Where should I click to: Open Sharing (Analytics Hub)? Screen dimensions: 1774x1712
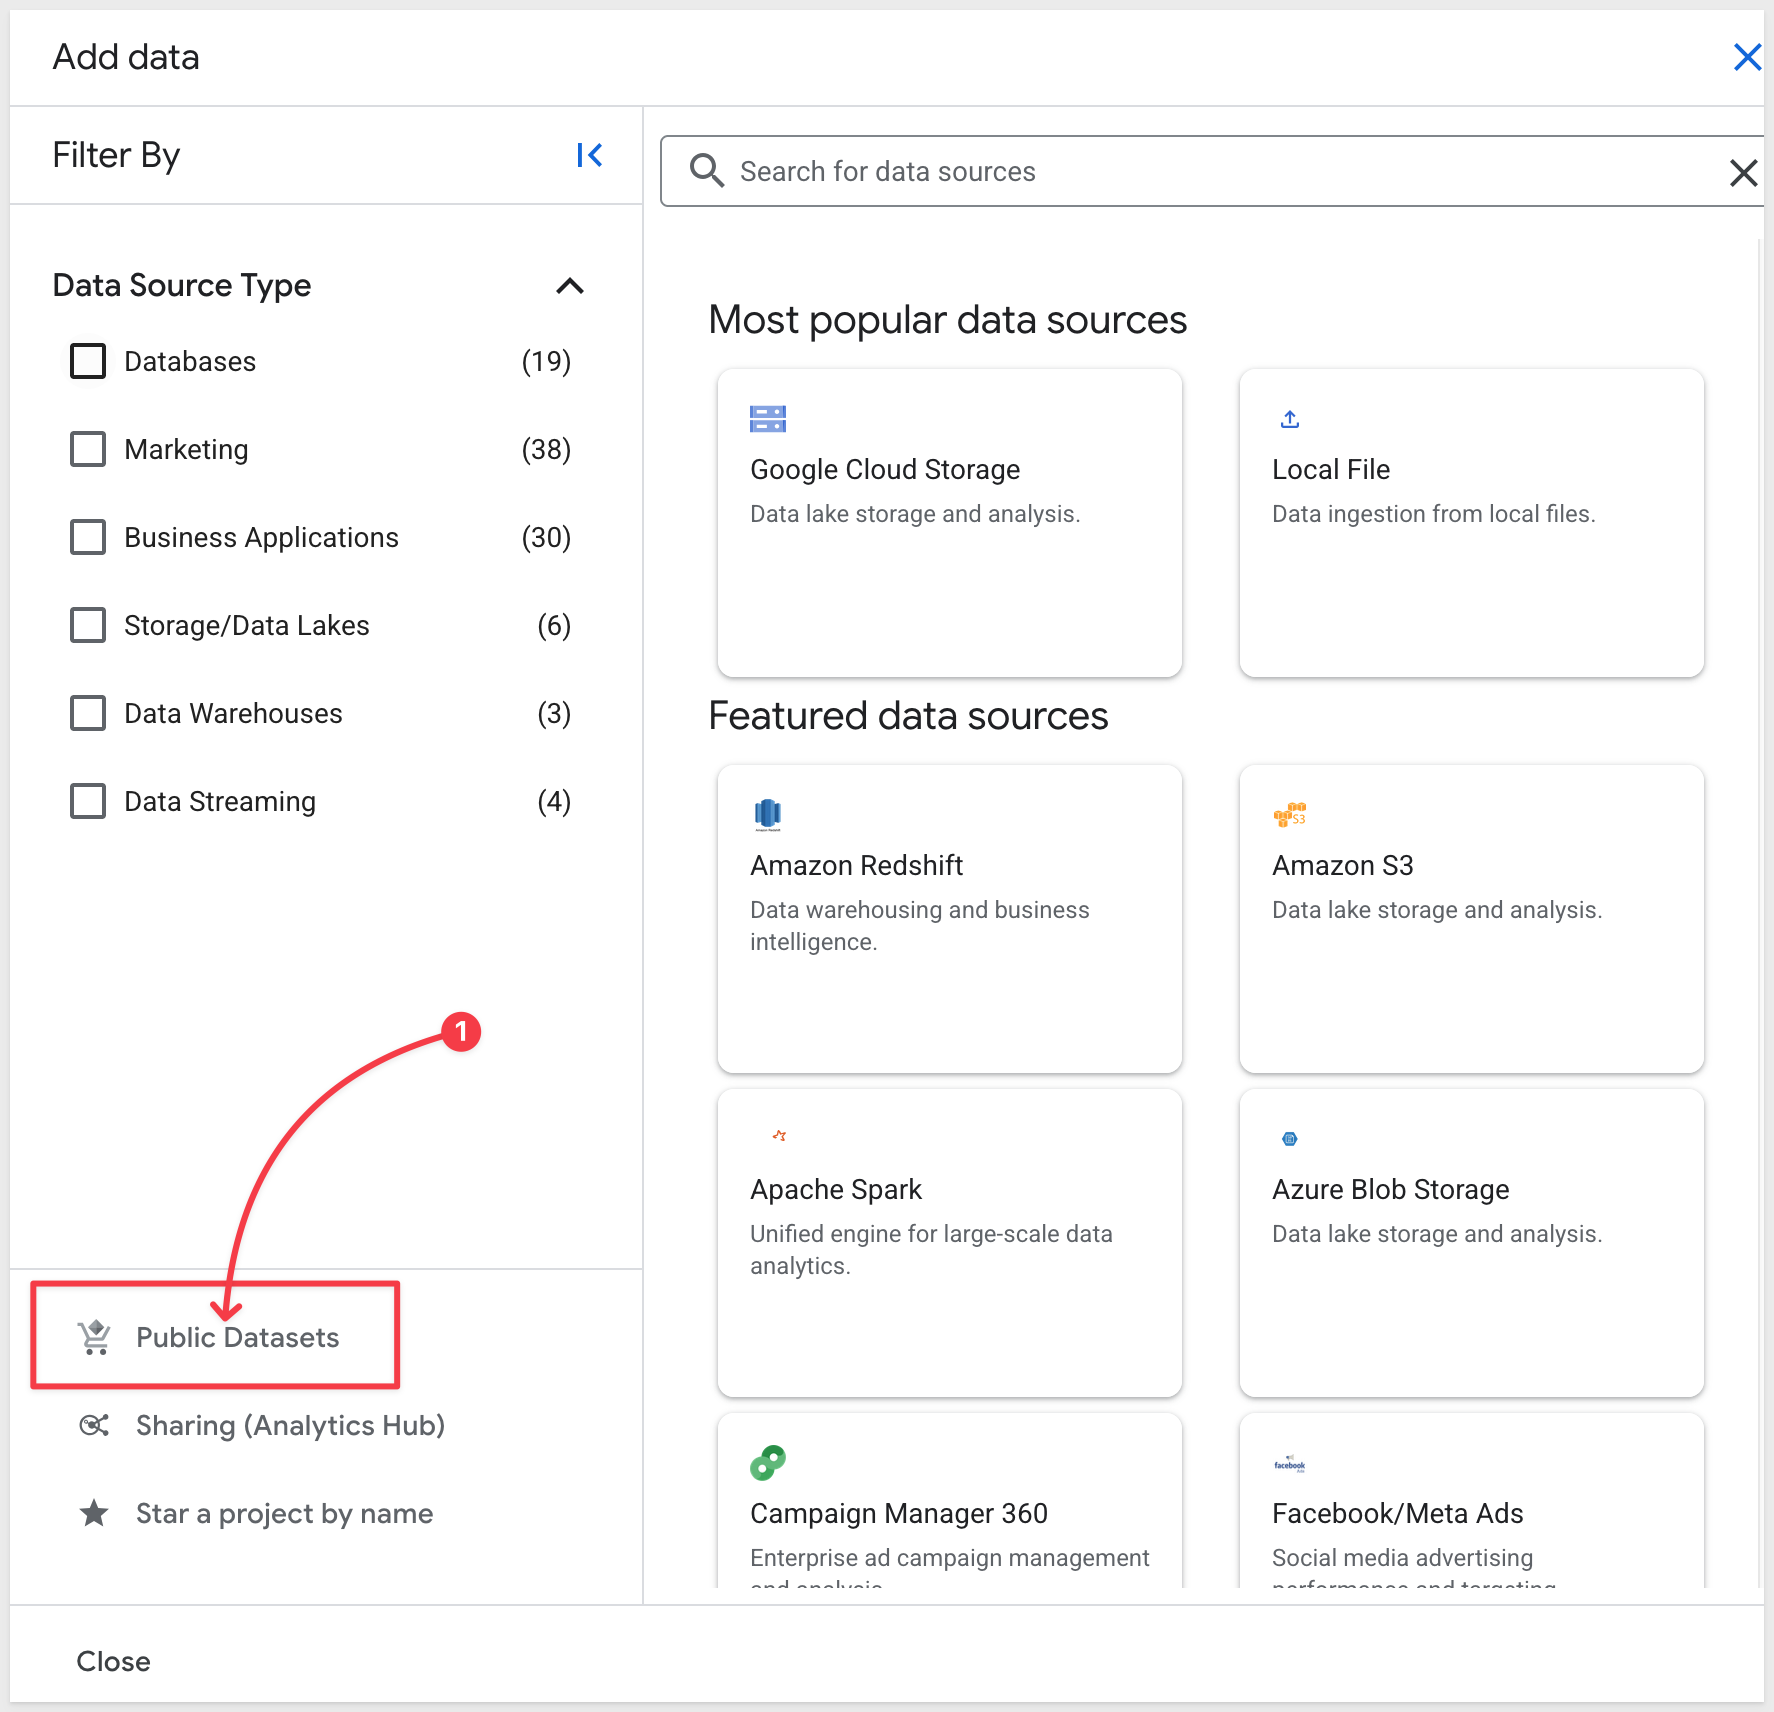[x=290, y=1425]
